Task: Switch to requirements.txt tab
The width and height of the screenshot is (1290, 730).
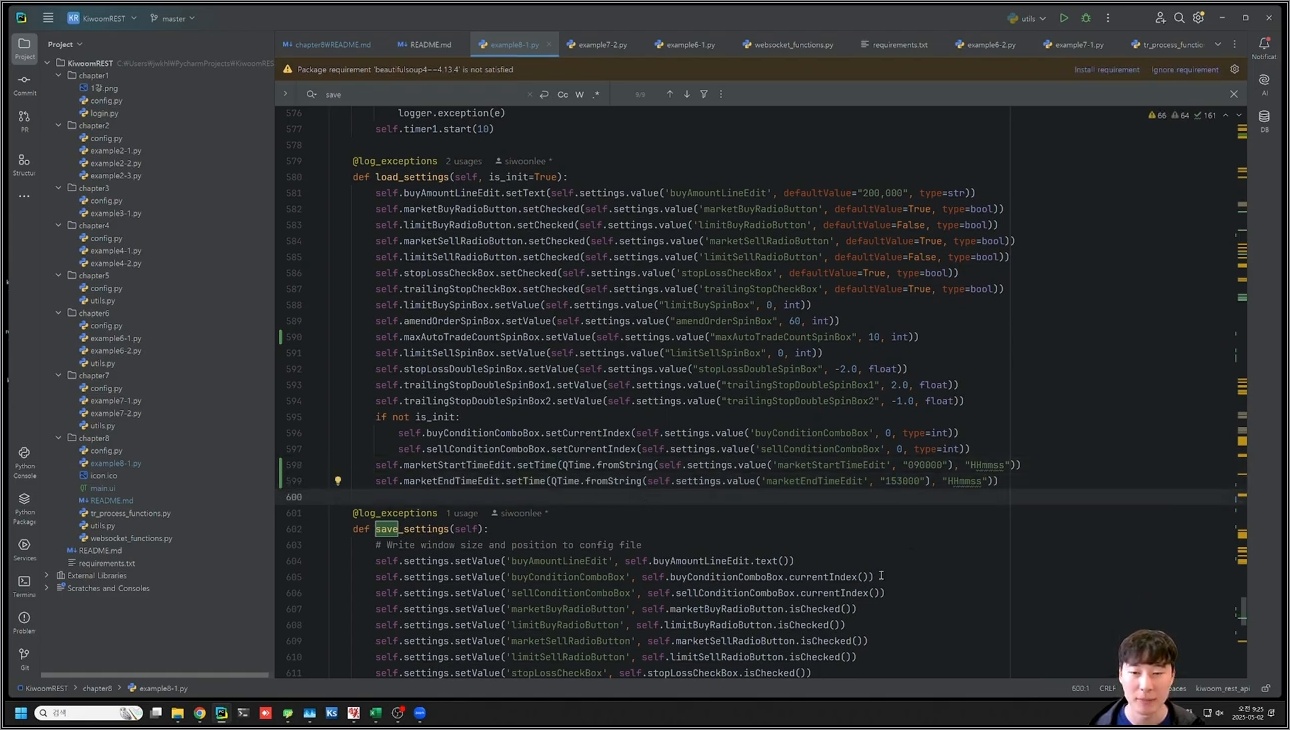Action: tap(894, 44)
